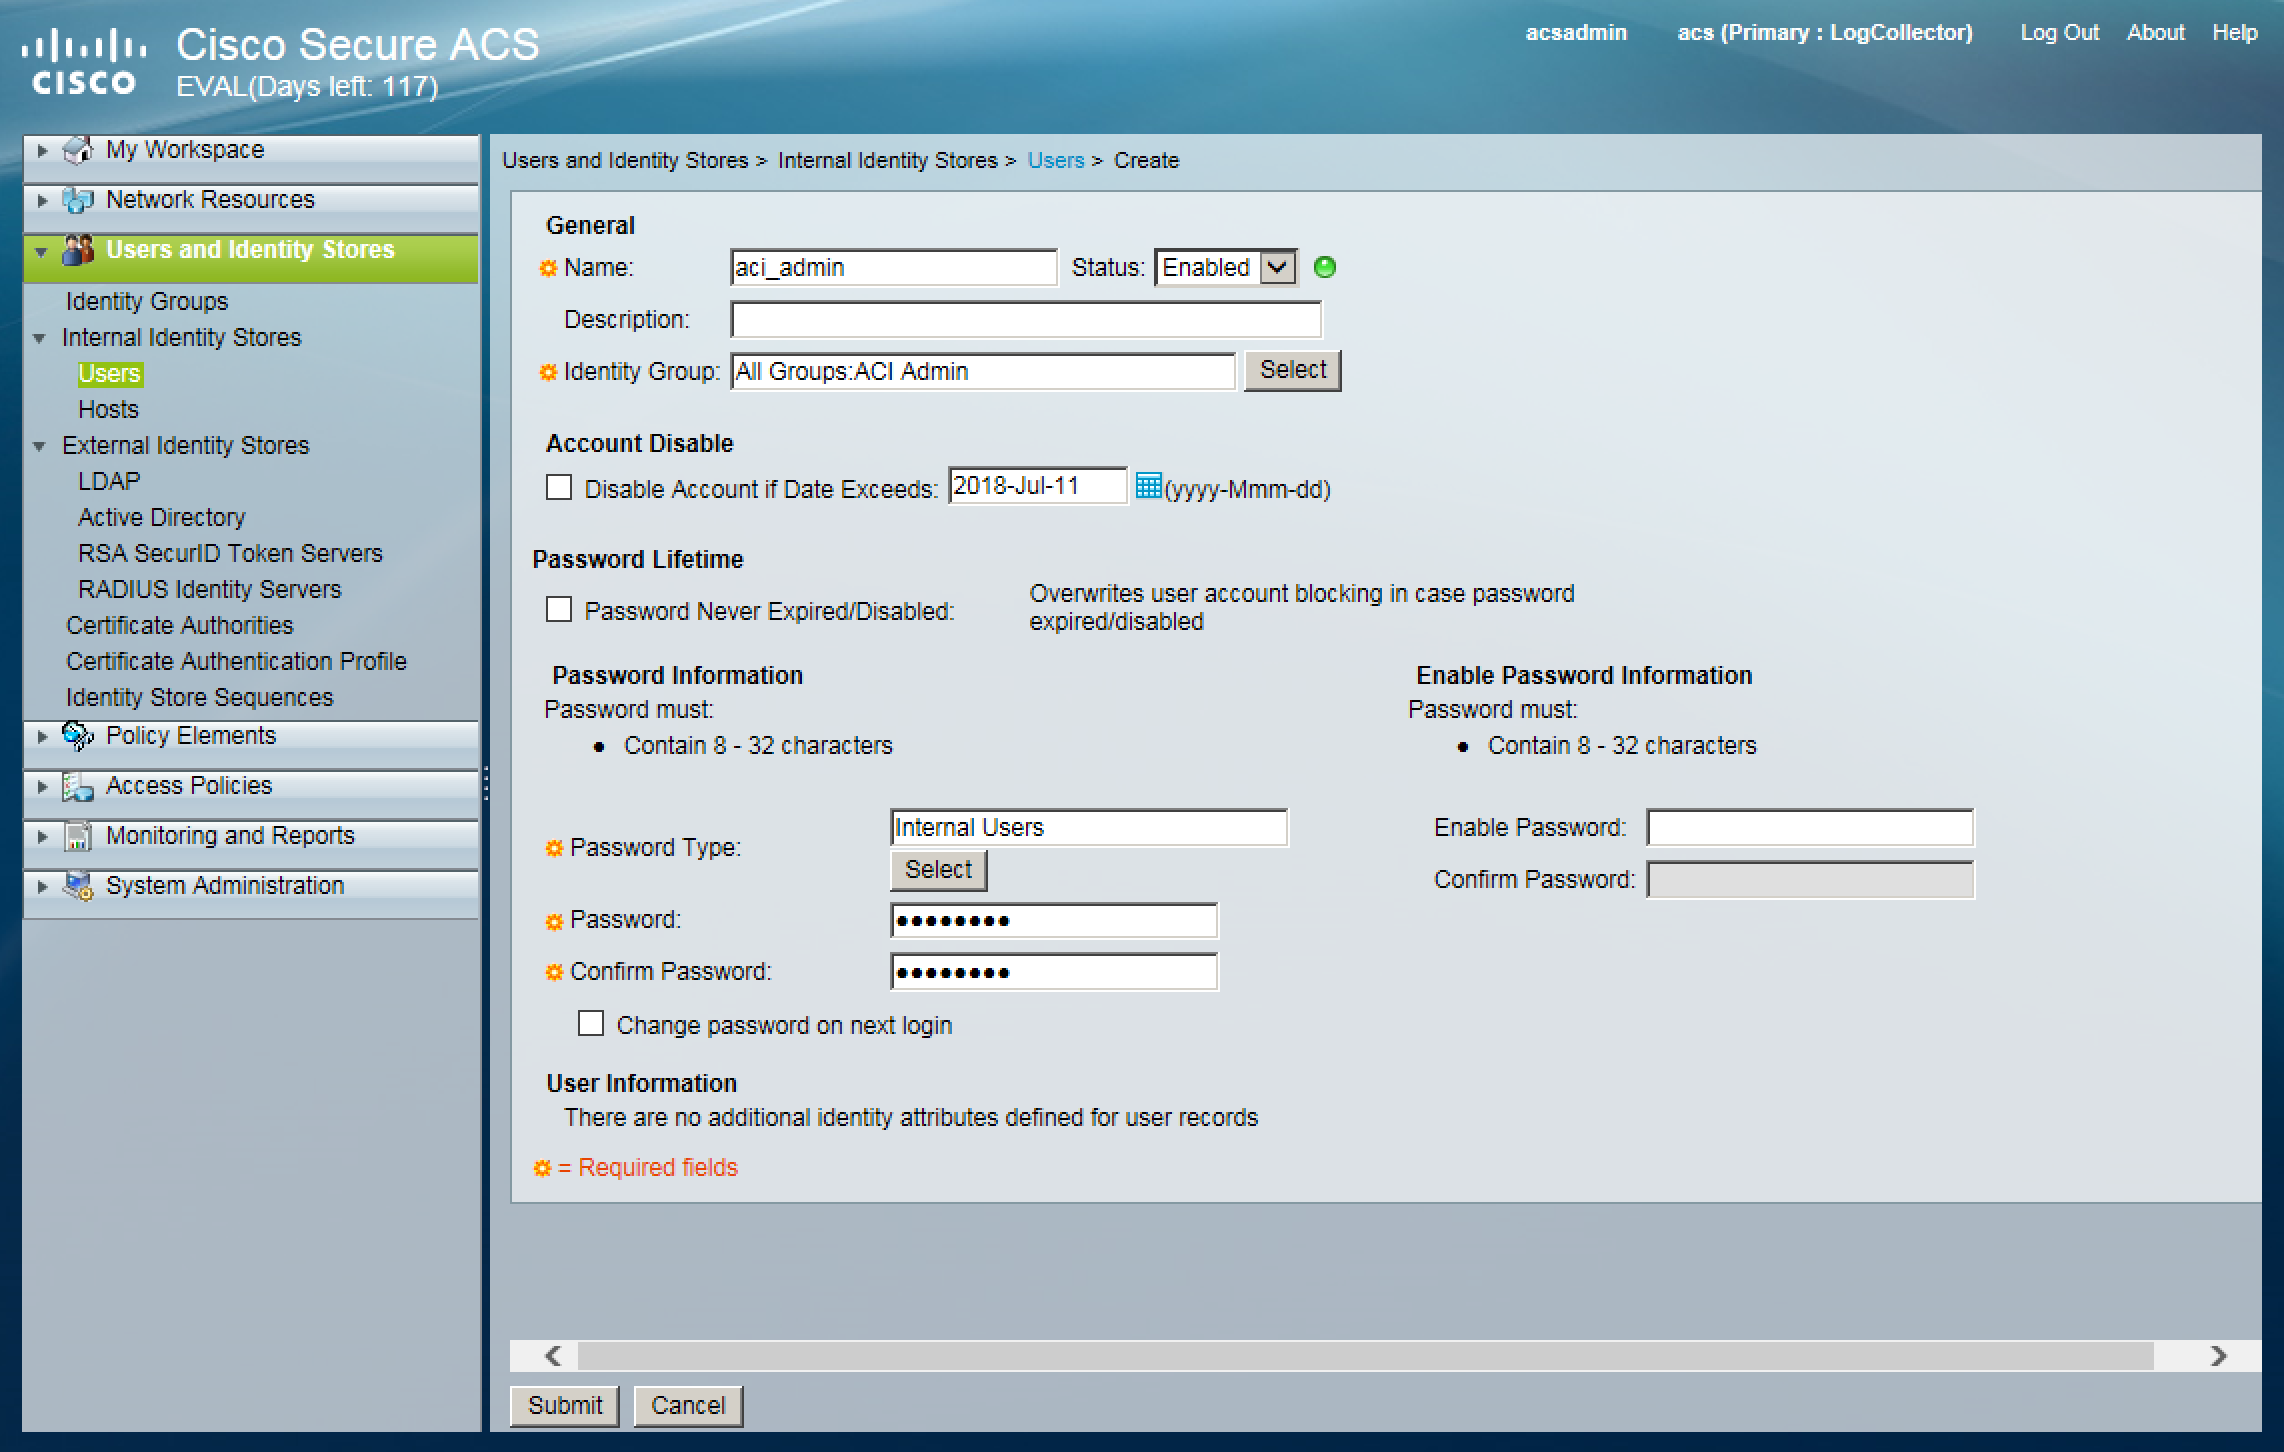This screenshot has height=1452, width=2284.
Task: Click the Network Resources icon
Action: 78,200
